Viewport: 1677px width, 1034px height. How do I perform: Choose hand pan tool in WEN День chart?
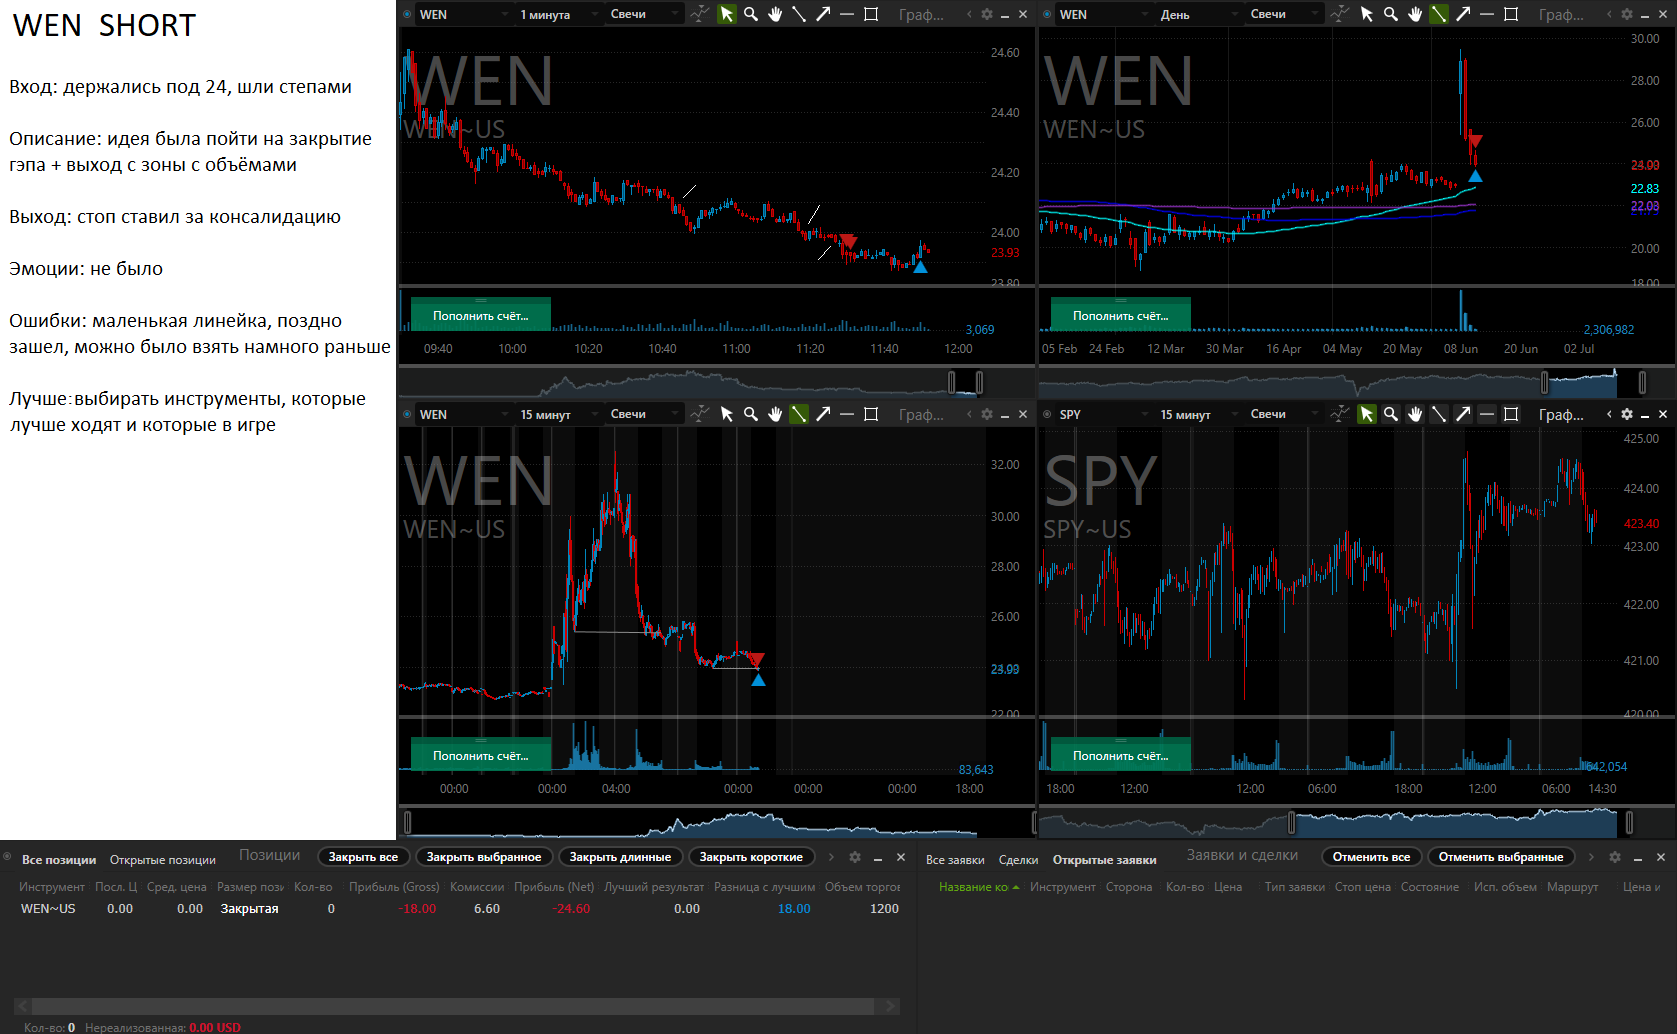[x=1415, y=14]
